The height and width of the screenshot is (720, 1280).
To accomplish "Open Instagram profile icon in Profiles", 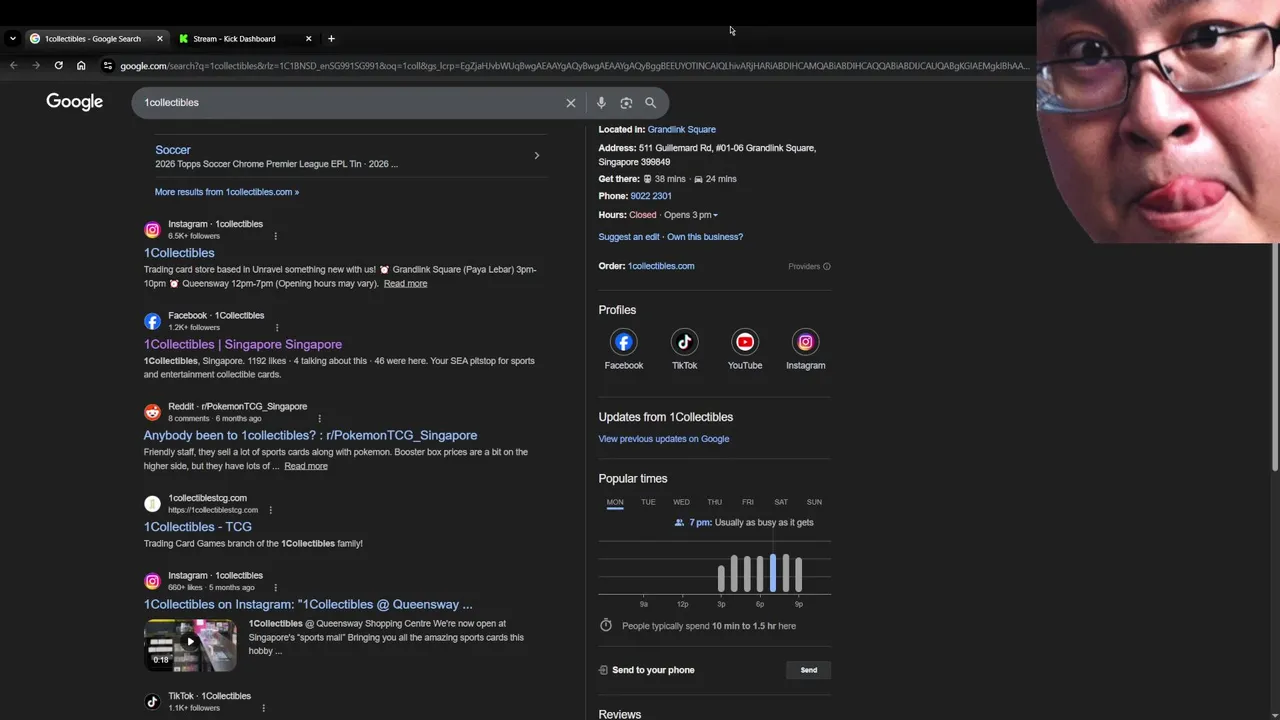I will (x=805, y=342).
